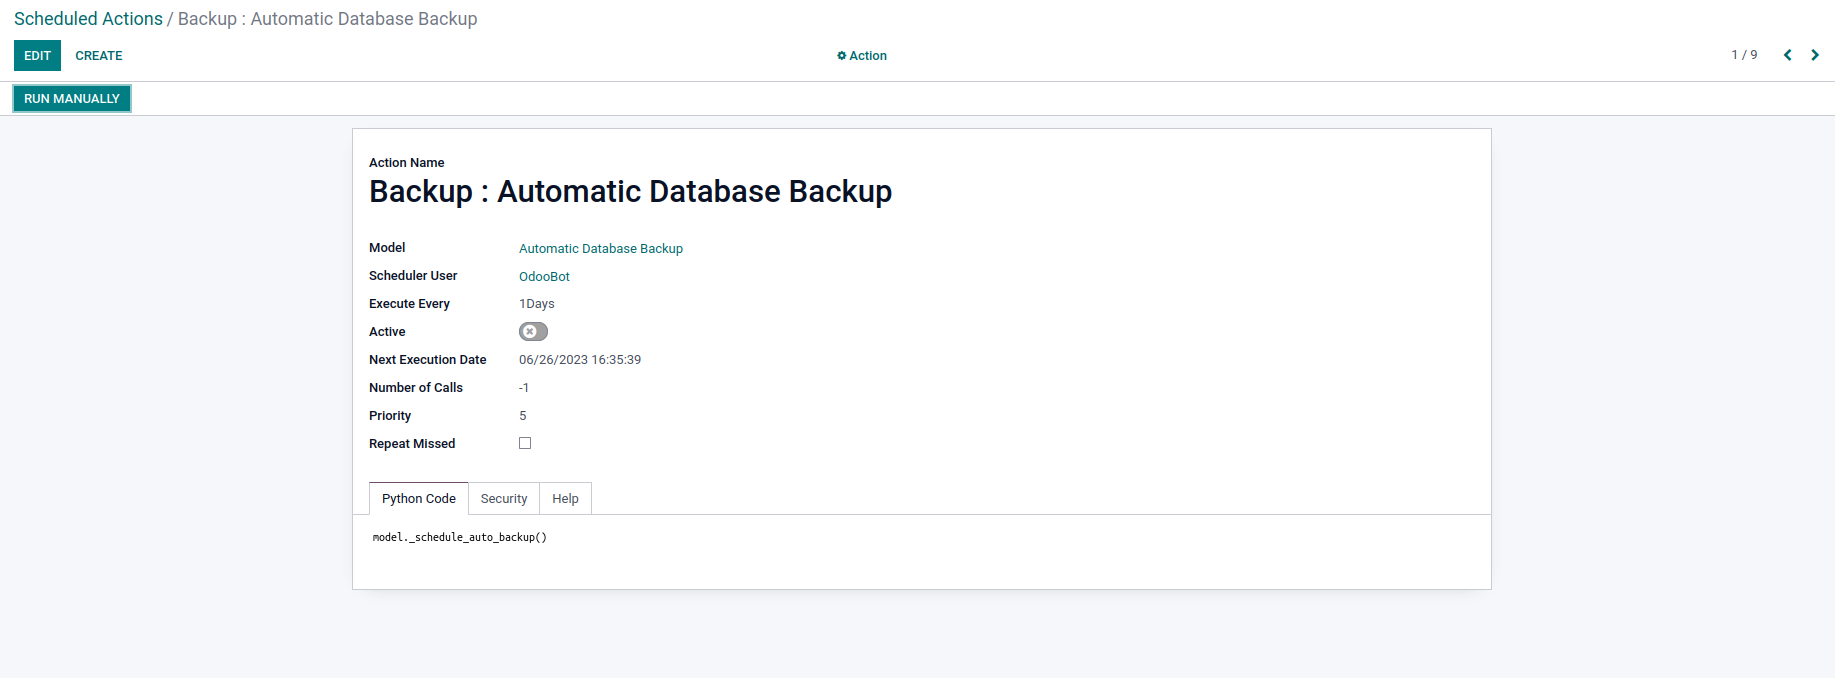1835x678 pixels.
Task: Open the Help tab
Action: 565,499
